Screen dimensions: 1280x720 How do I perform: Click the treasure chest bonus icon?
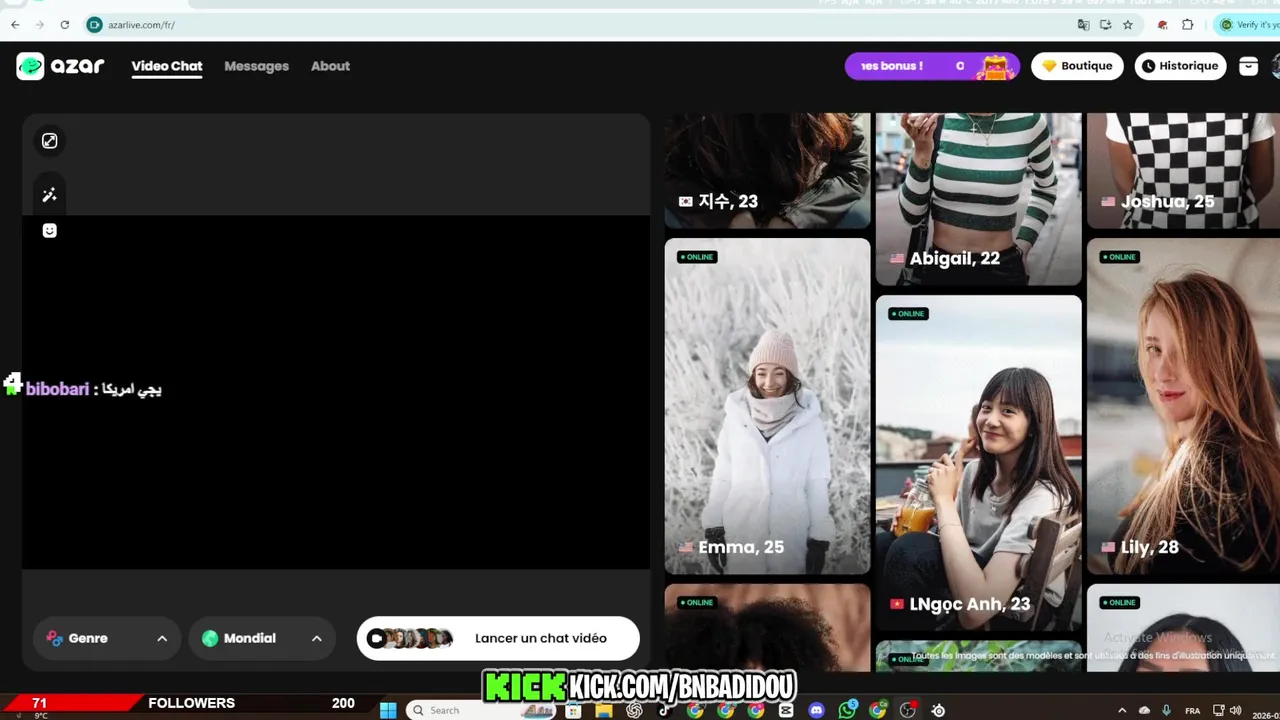coord(995,66)
